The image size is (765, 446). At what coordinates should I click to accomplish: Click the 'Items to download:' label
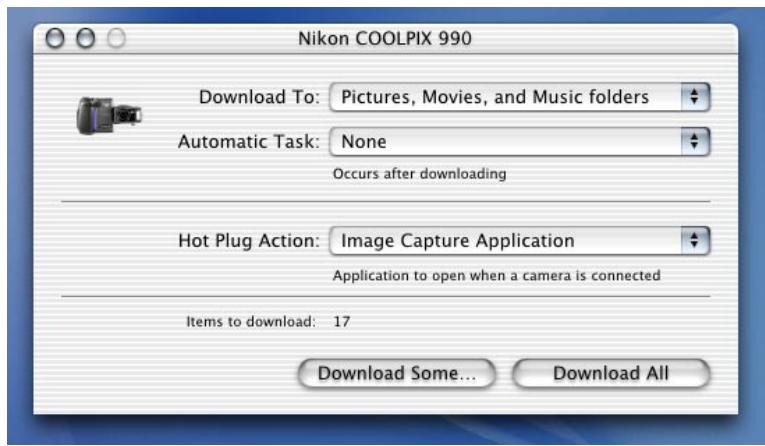click(251, 322)
